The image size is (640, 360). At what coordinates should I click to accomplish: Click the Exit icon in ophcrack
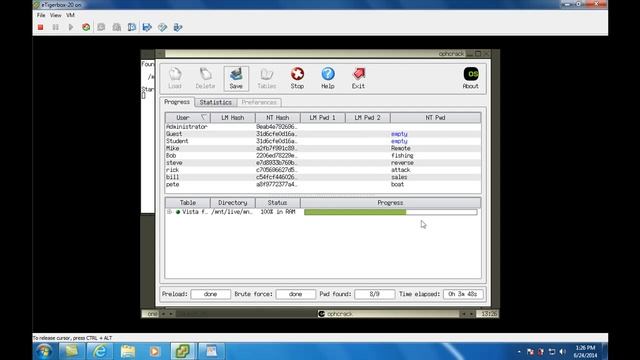[358, 78]
